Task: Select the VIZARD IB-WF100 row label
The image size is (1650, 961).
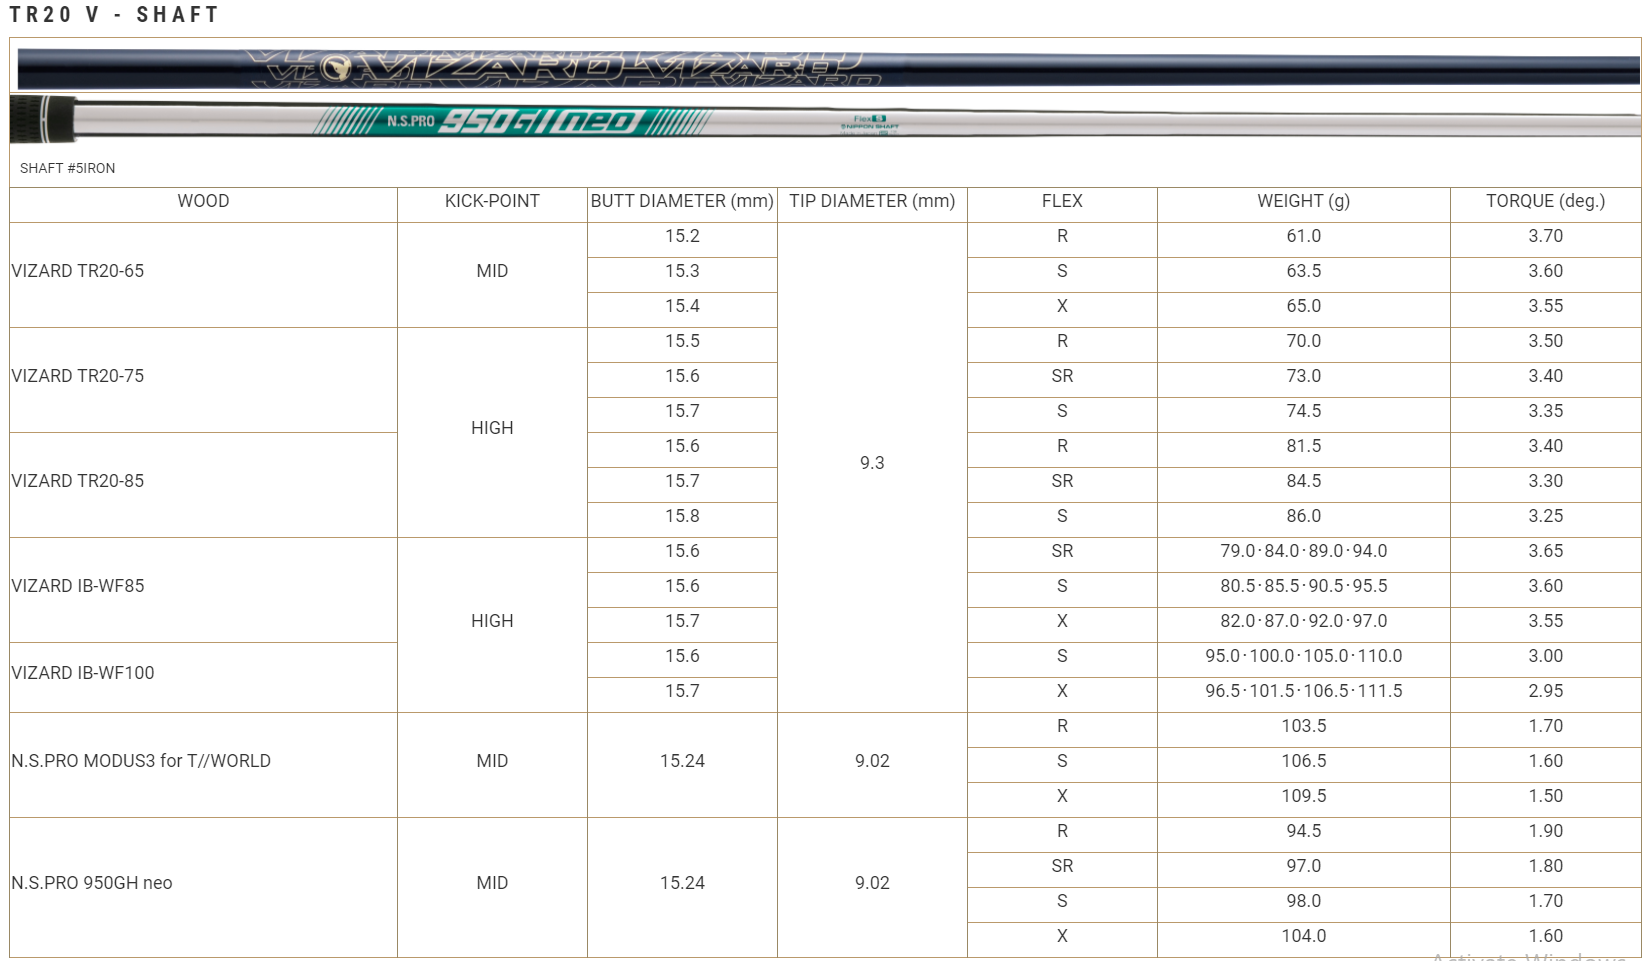Action: click(83, 673)
